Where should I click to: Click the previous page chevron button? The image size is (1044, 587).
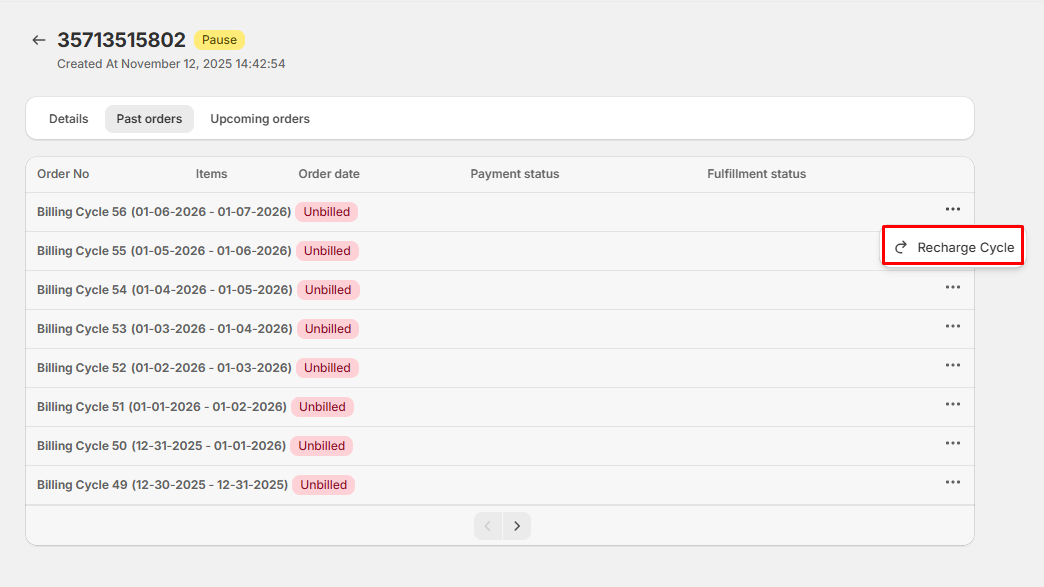pos(488,526)
